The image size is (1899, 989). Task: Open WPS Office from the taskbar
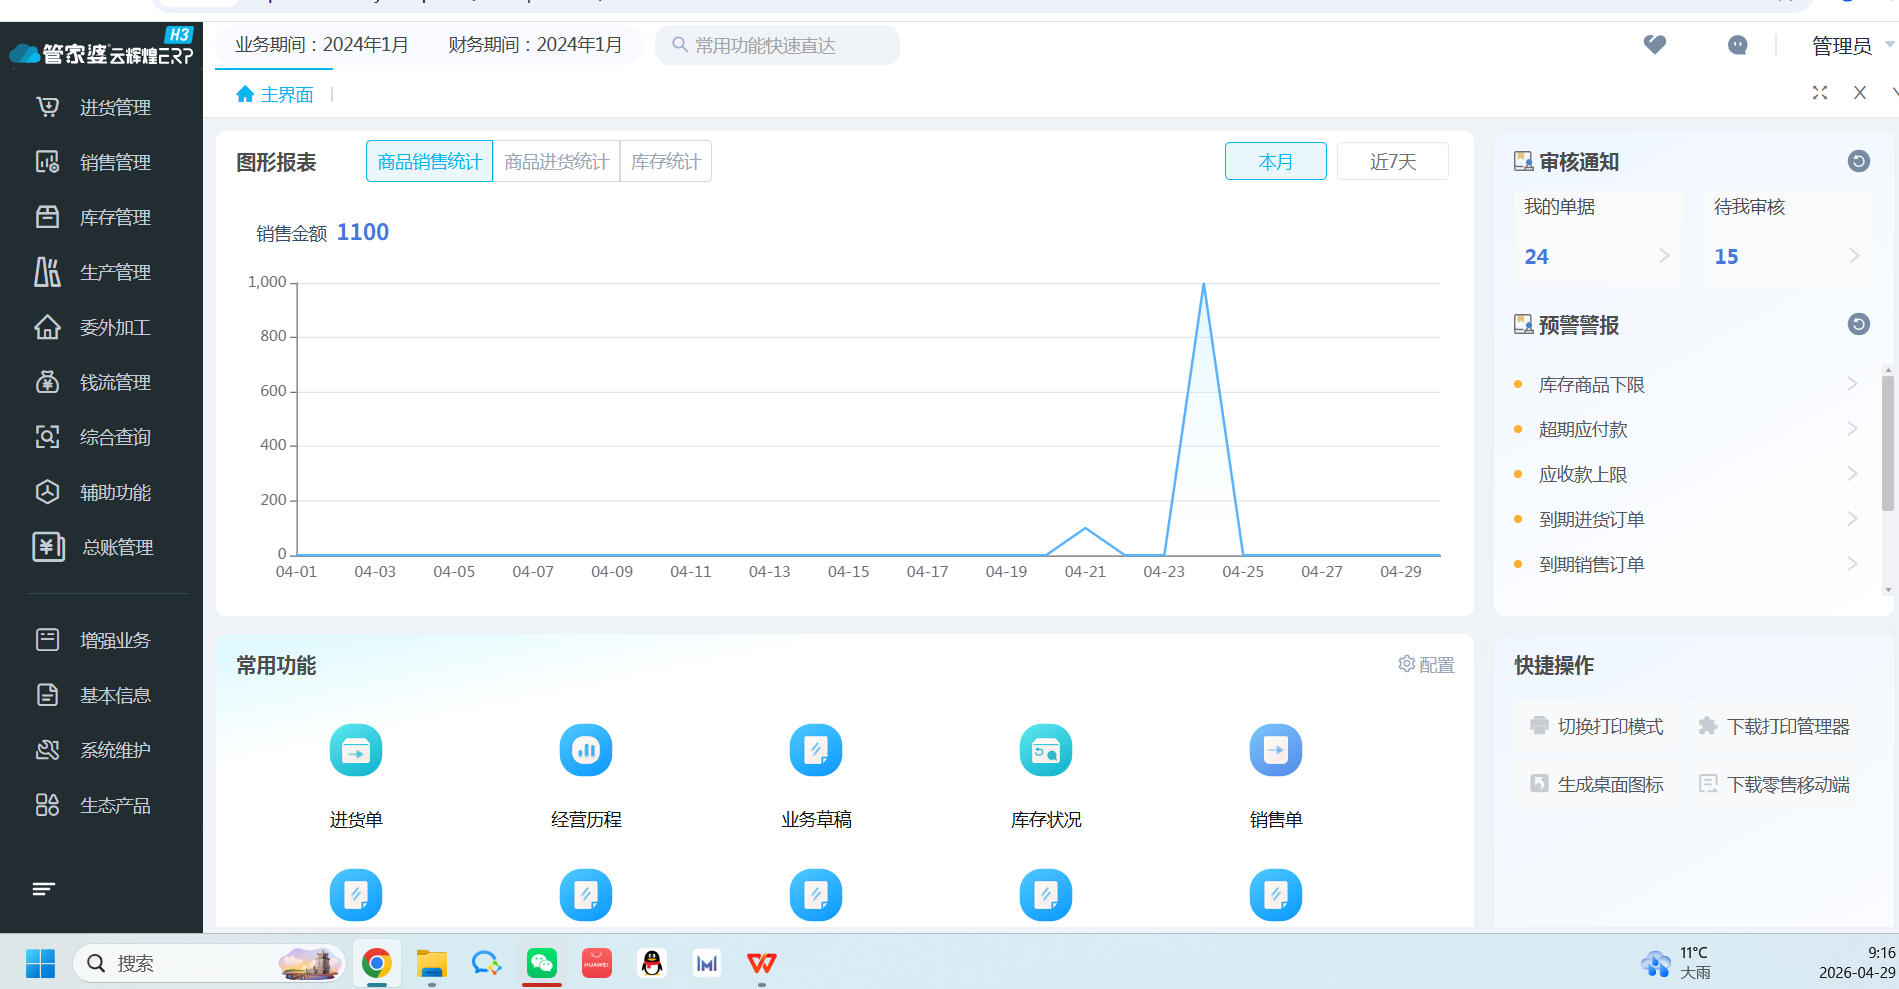pos(762,963)
